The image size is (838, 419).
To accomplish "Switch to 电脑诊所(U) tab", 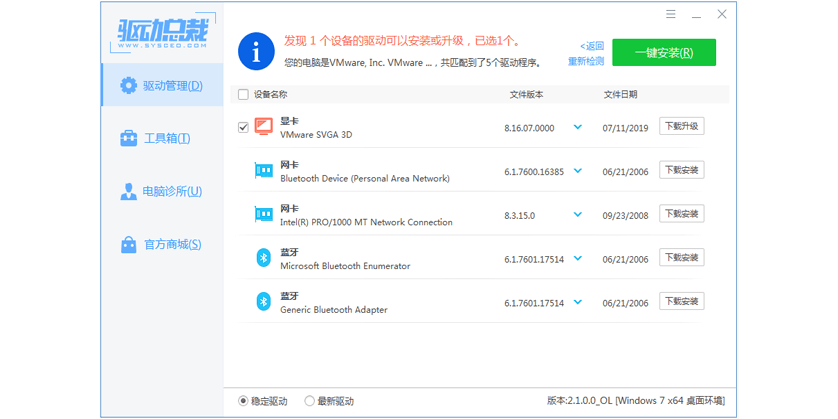I will coord(160,191).
